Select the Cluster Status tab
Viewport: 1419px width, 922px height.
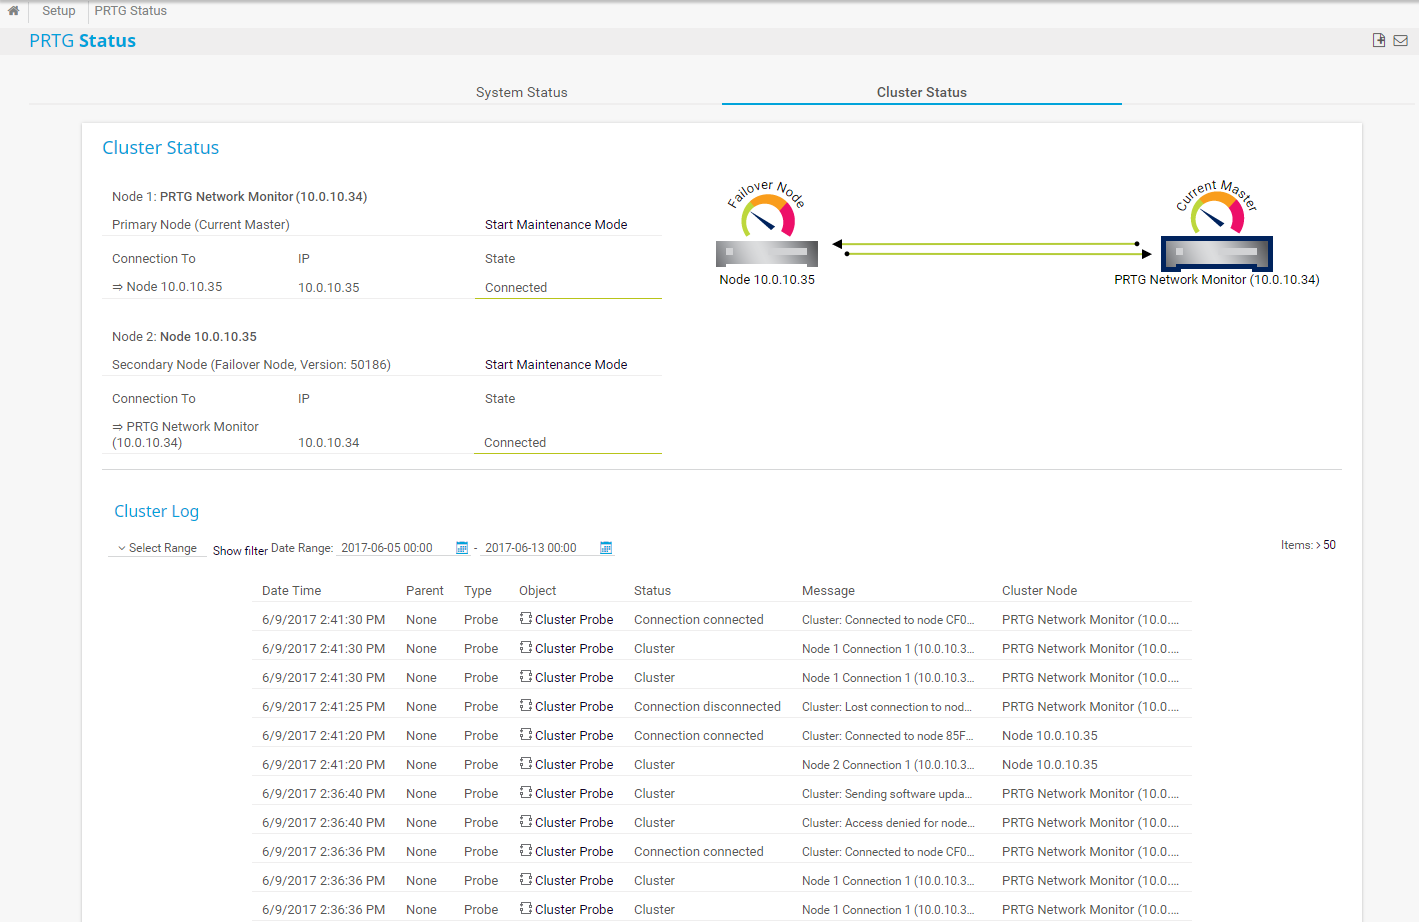tap(921, 92)
